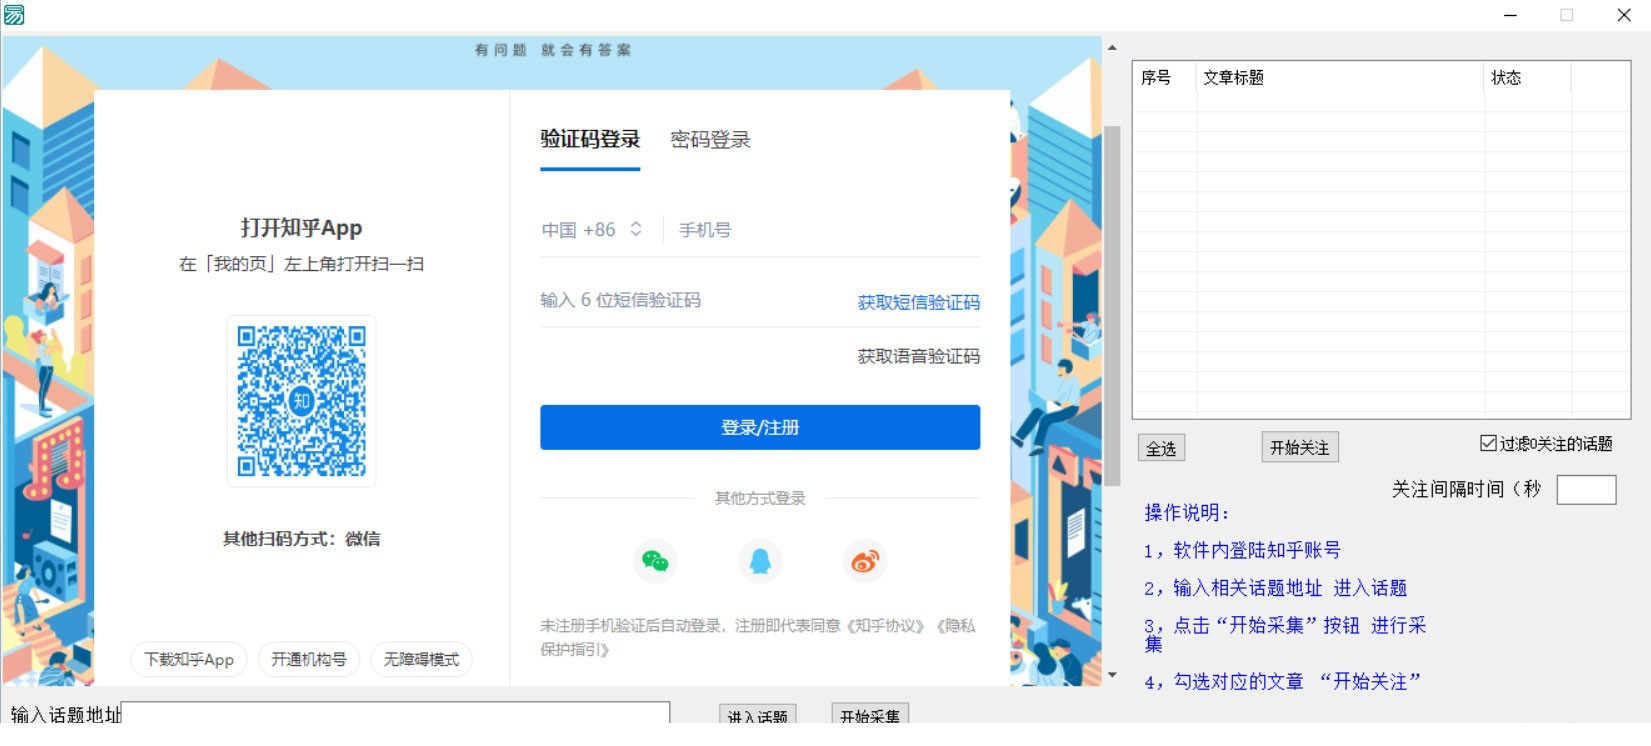Viewport: 1651px width, 746px height.
Task: Click the 下载知乎App button
Action: [189, 660]
